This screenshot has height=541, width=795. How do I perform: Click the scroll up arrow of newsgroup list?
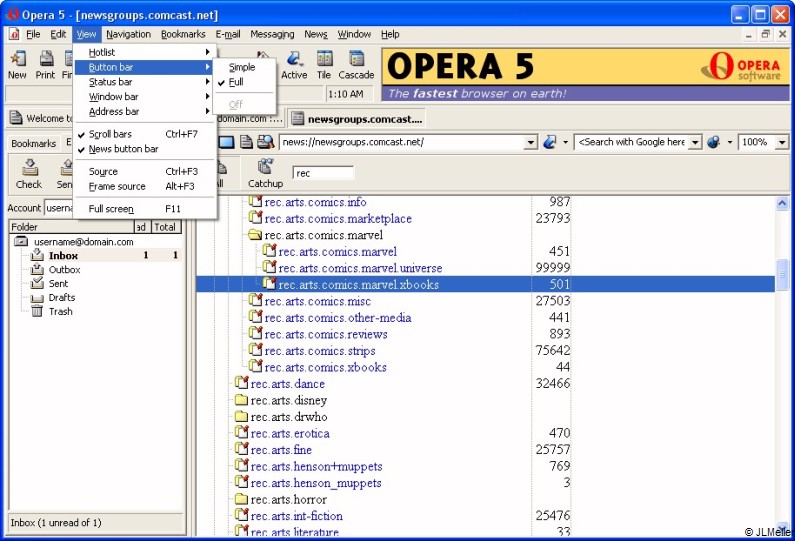click(x=782, y=204)
